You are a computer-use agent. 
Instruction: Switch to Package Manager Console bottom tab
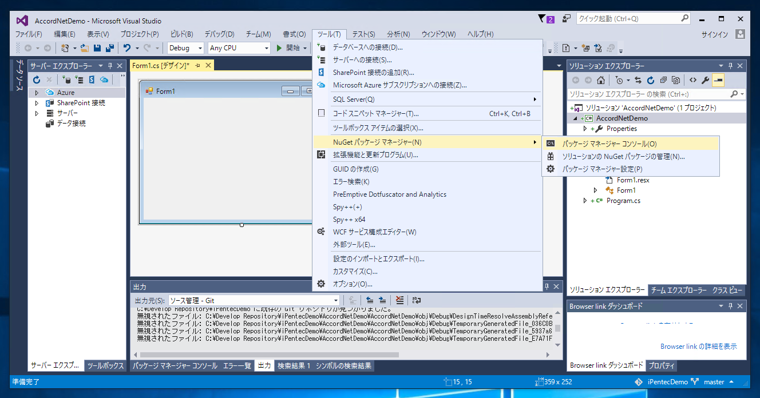point(175,366)
